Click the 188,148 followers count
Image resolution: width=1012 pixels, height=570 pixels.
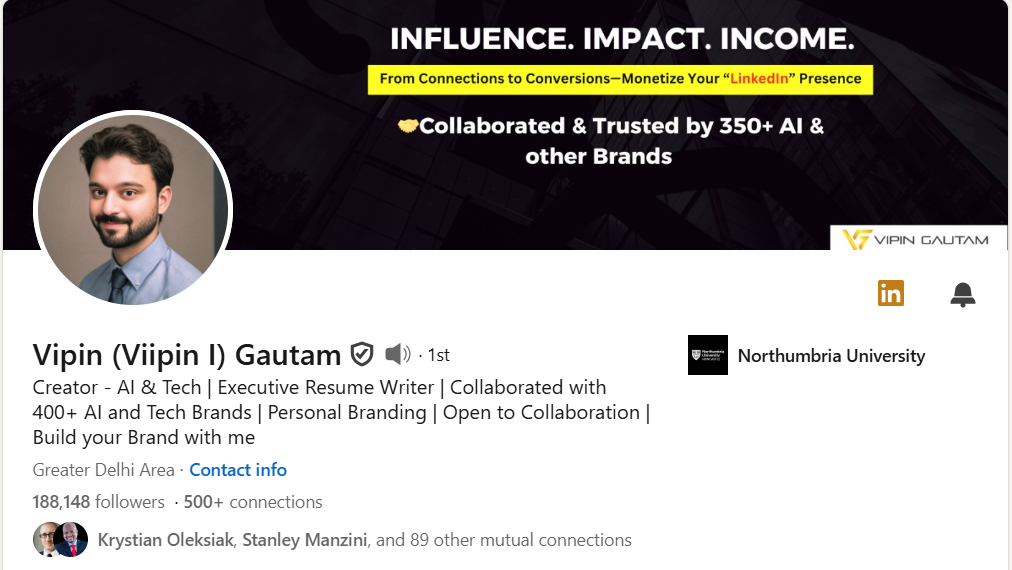click(98, 502)
